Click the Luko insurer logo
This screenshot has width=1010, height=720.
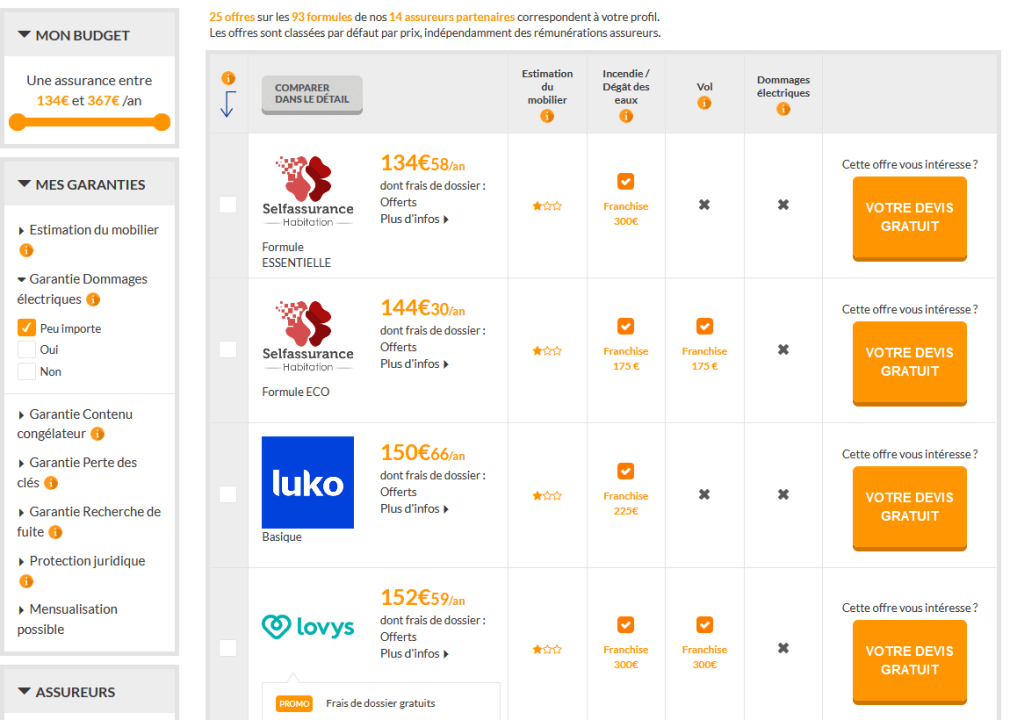[307, 482]
